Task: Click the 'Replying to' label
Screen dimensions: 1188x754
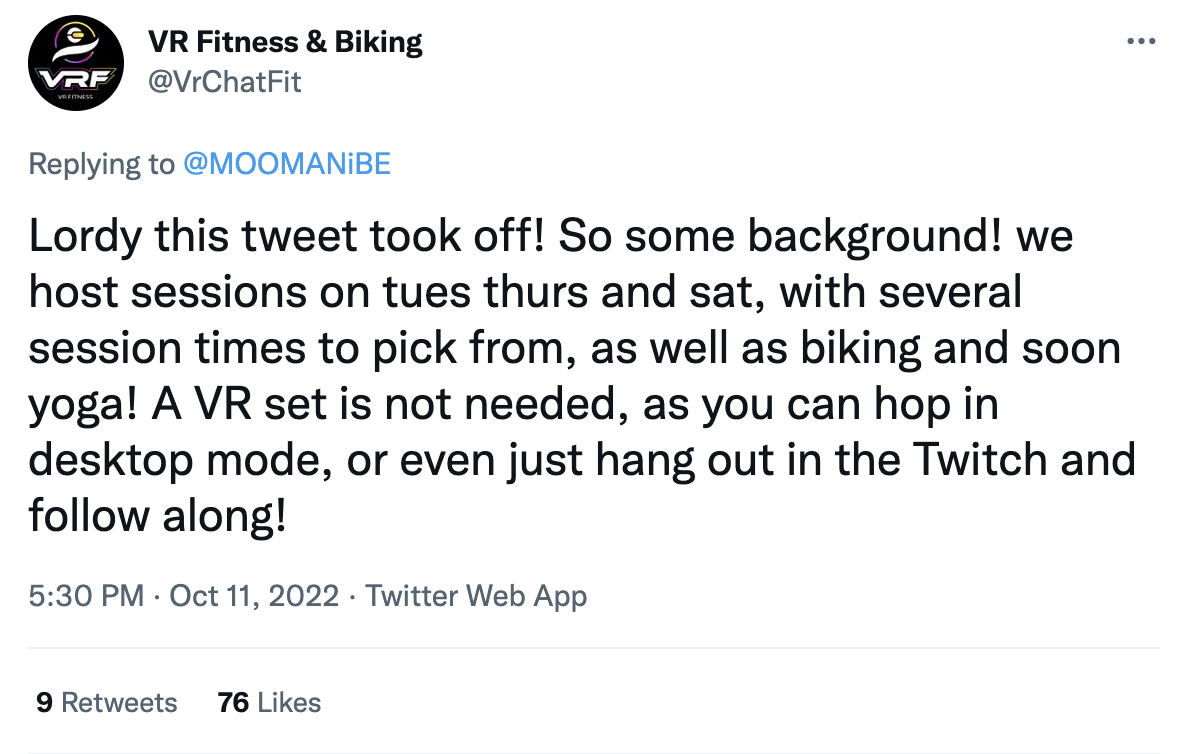Action: point(102,164)
